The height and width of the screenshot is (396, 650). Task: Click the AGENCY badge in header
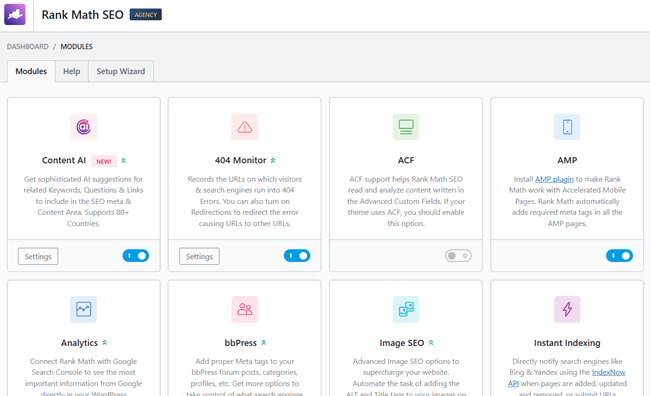(146, 15)
